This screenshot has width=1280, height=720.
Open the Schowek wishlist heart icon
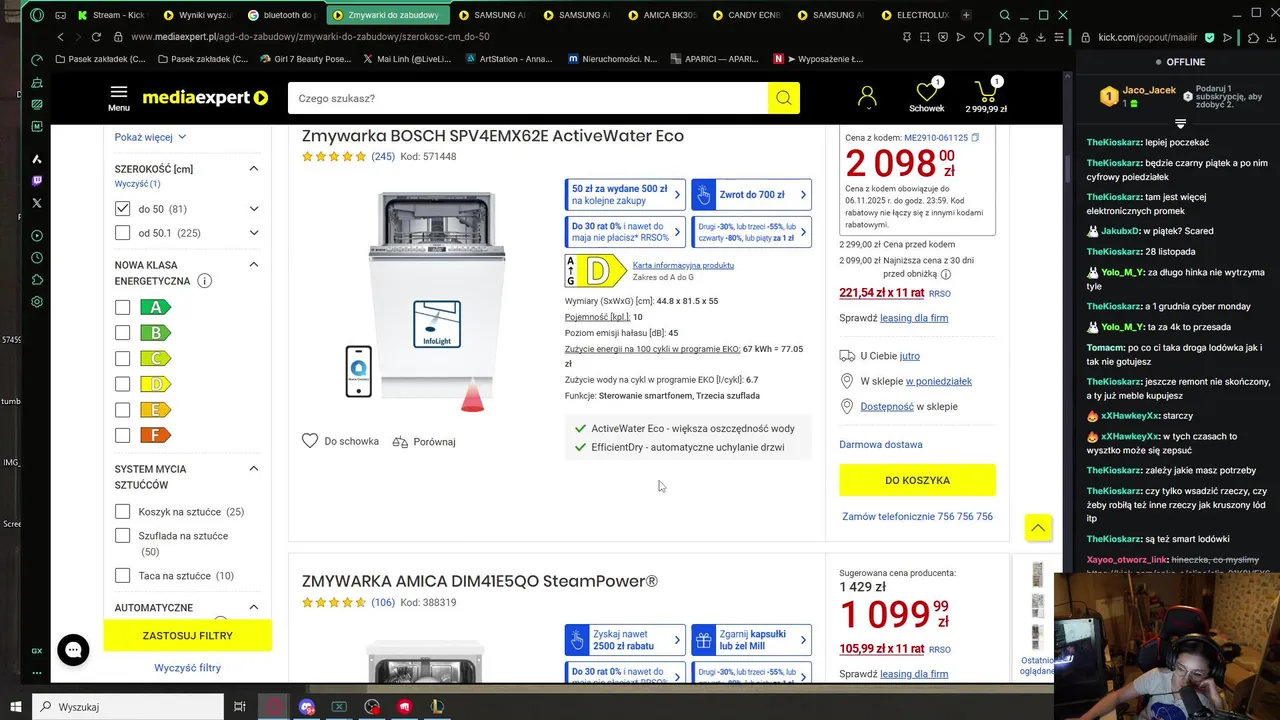tap(927, 92)
